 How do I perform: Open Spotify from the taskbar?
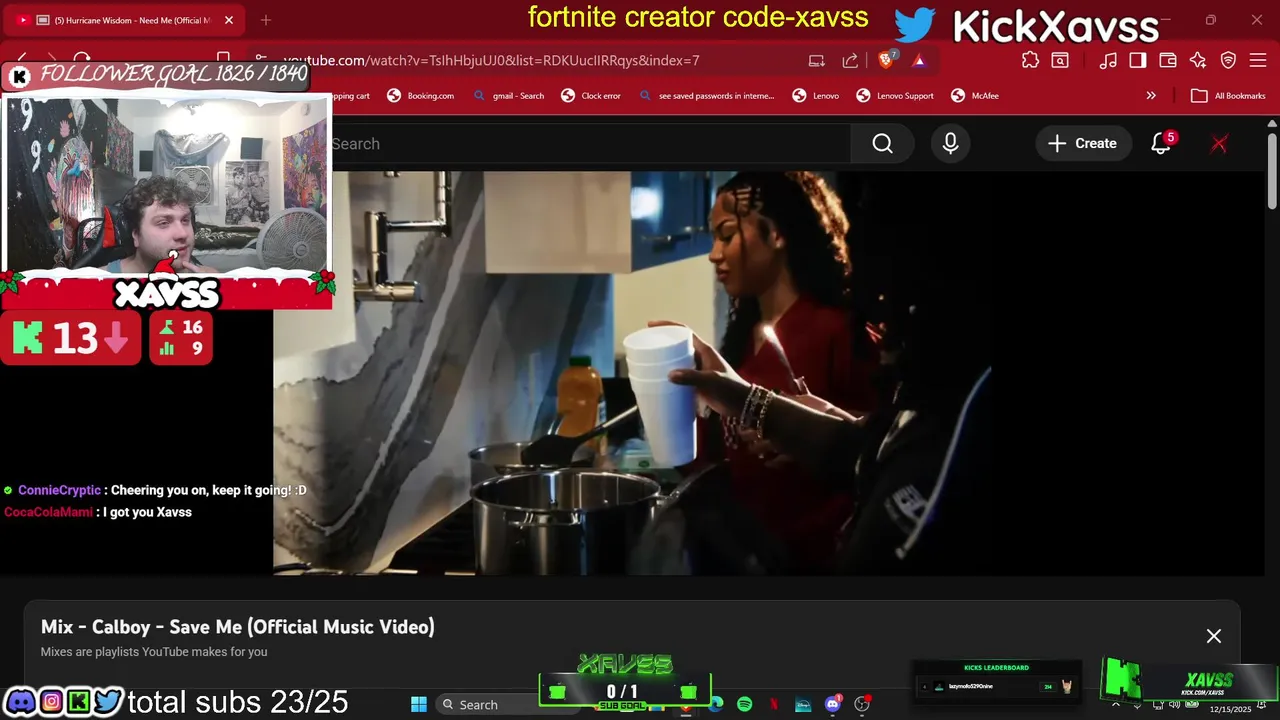point(745,704)
